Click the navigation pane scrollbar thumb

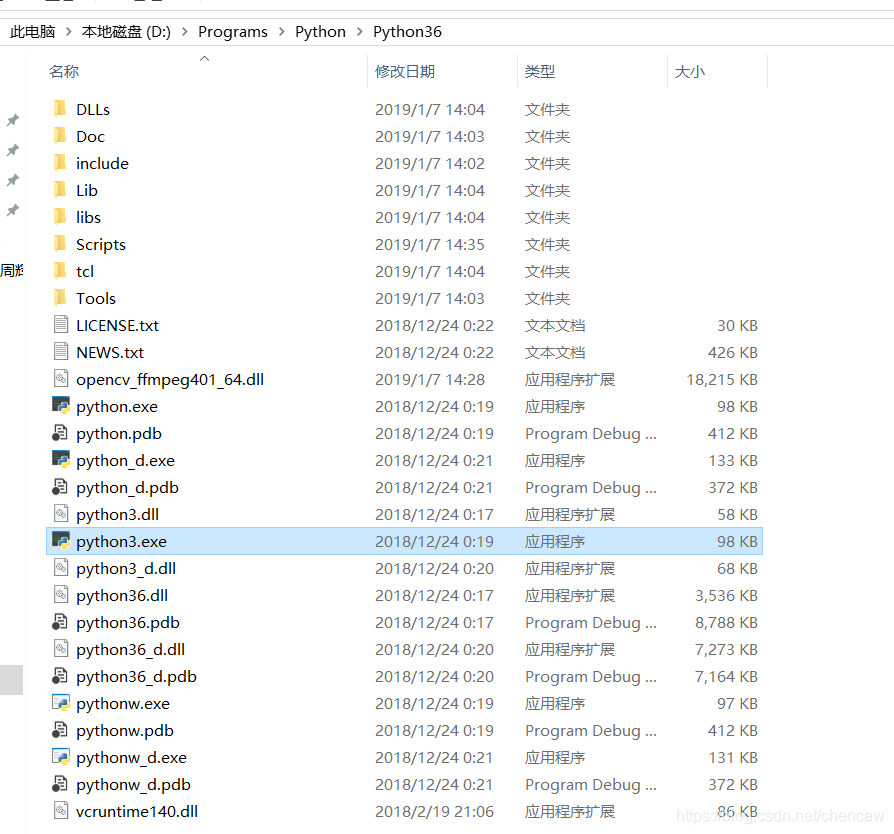11,680
